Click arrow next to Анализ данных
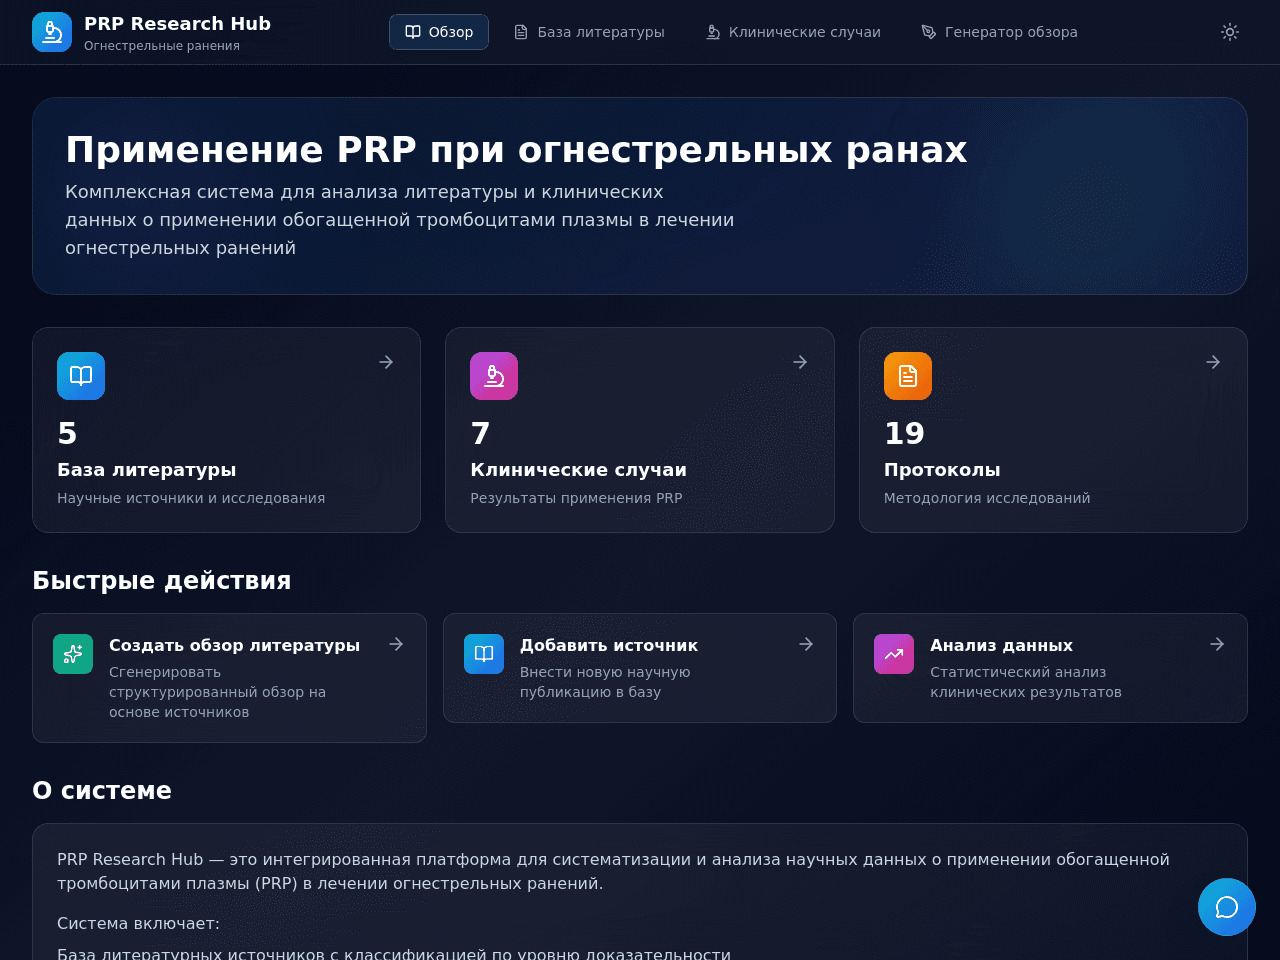The width and height of the screenshot is (1280, 960). 1217,644
